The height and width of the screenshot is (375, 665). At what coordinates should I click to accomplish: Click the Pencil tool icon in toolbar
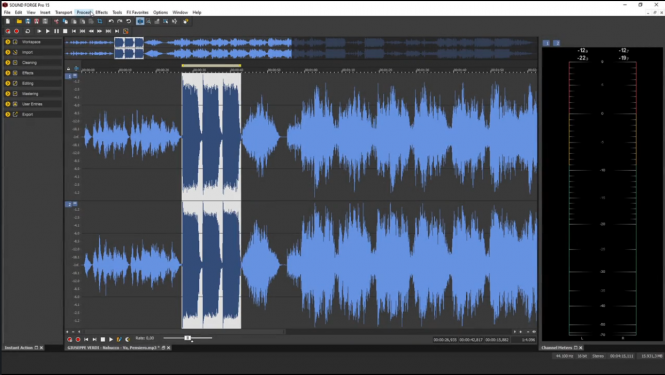click(x=157, y=21)
